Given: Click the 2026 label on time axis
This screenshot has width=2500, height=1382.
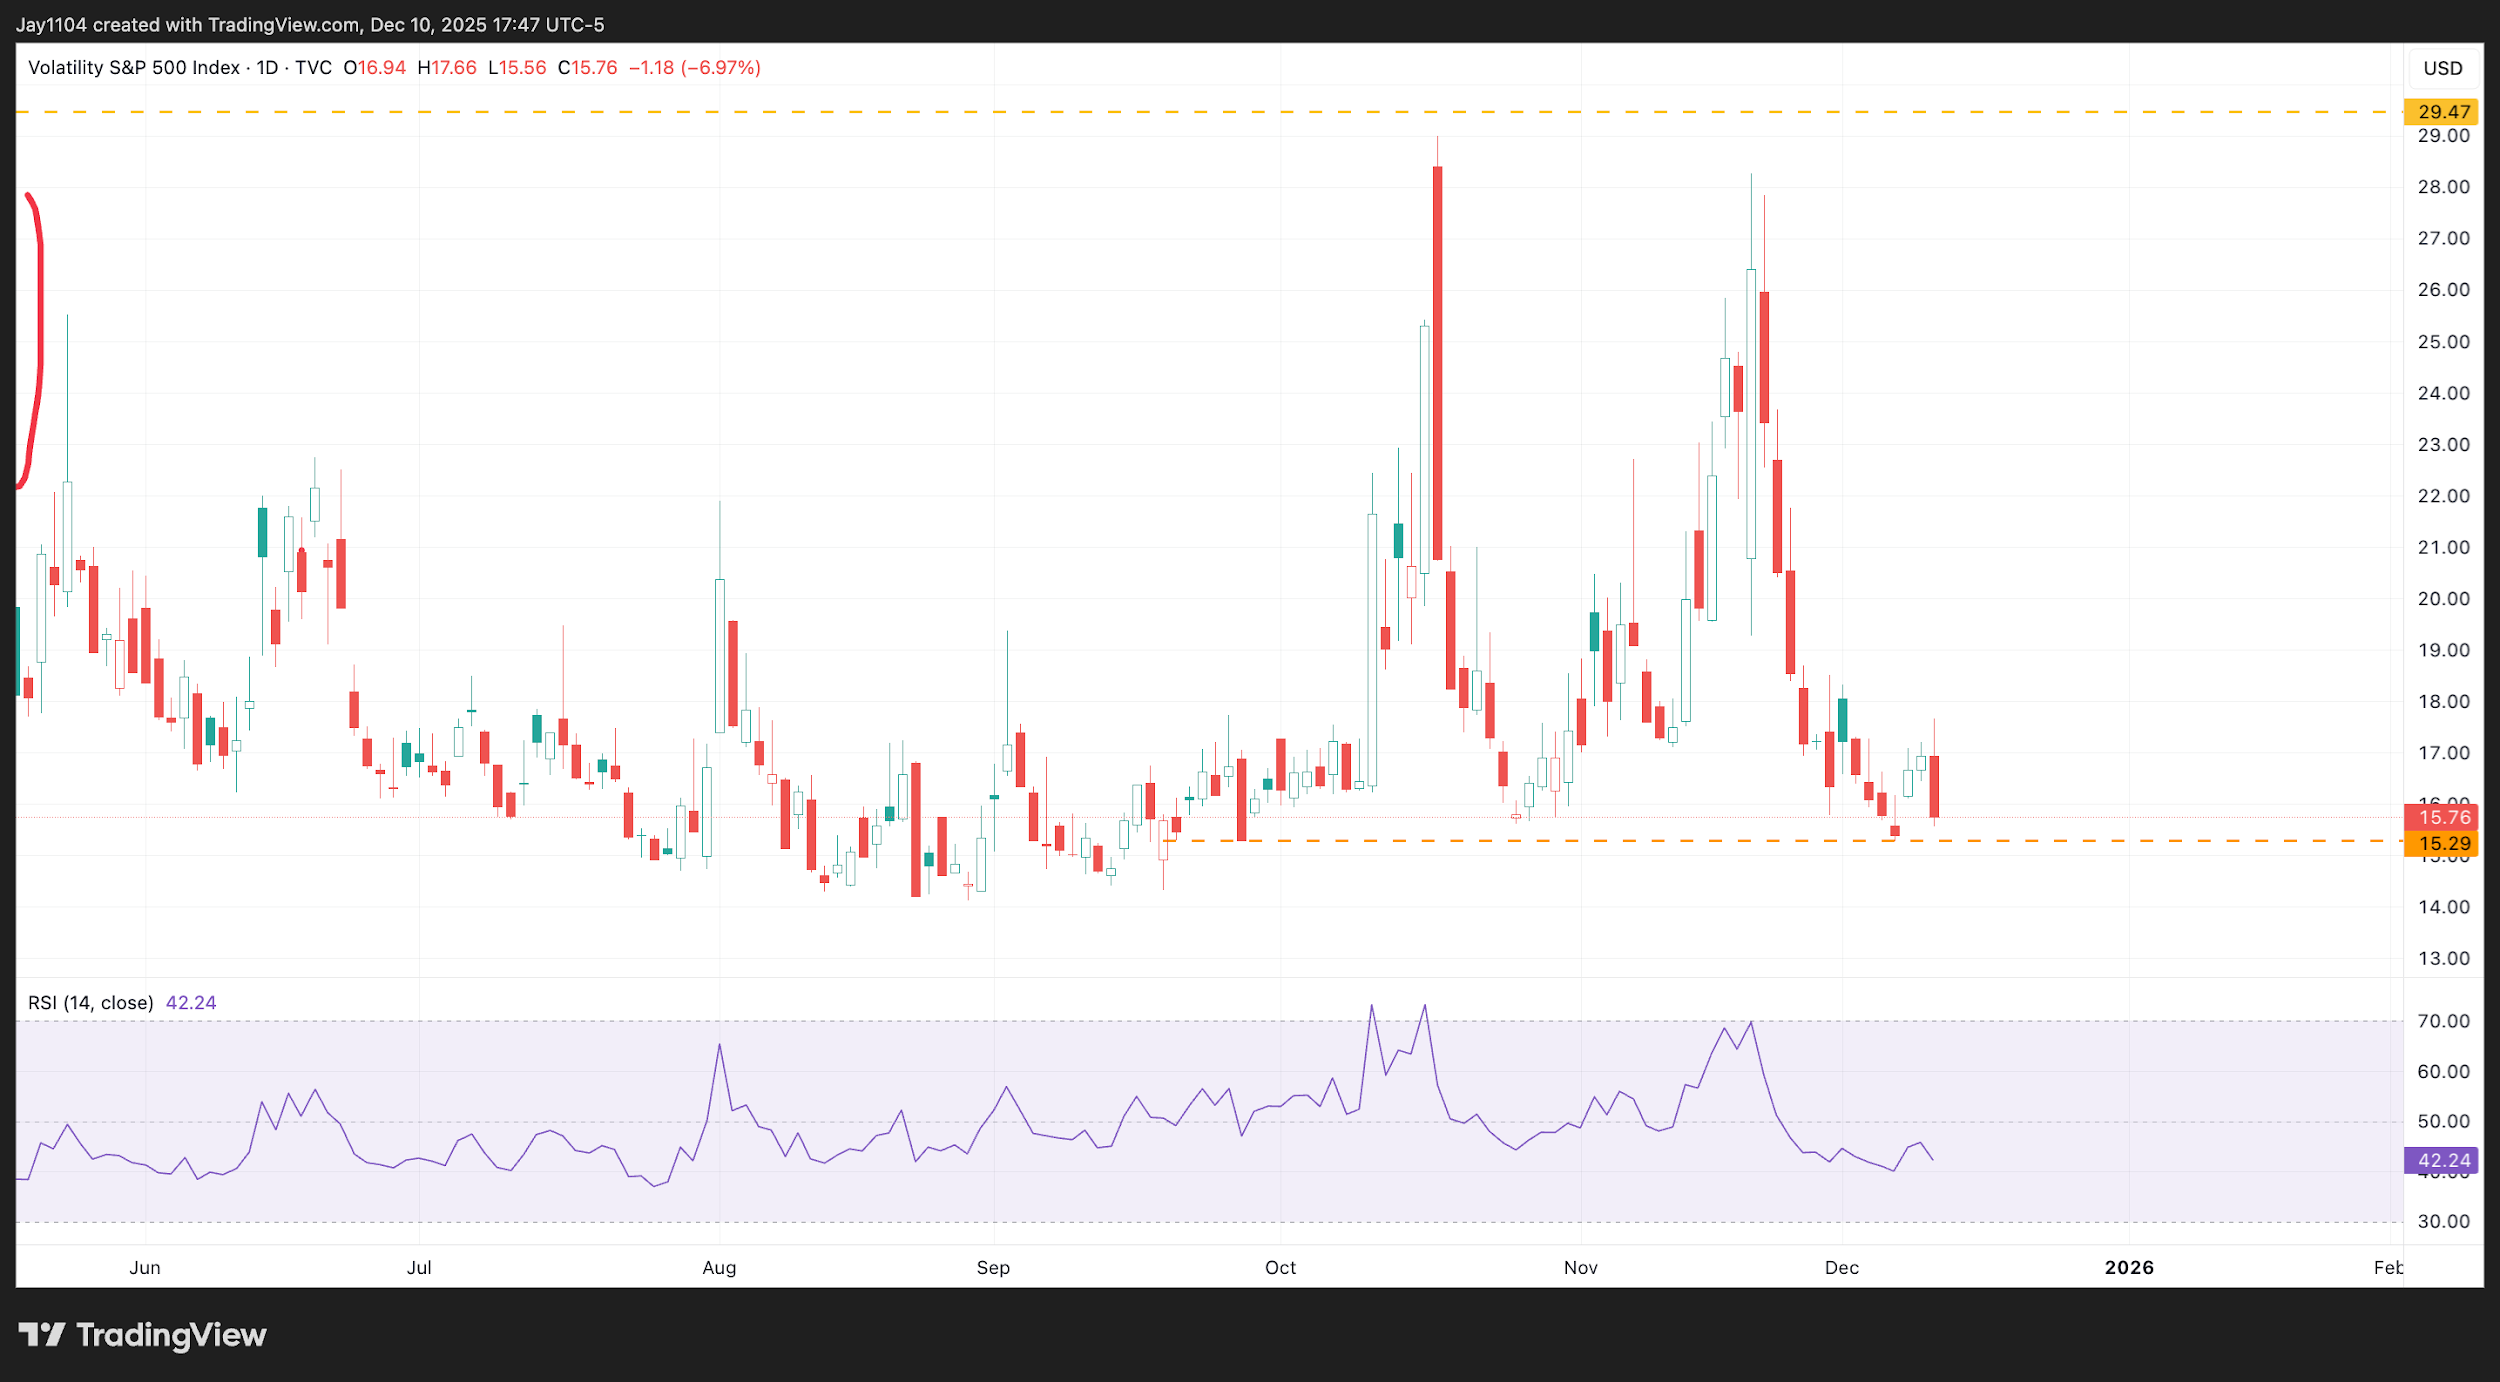Looking at the screenshot, I should click(x=2129, y=1267).
